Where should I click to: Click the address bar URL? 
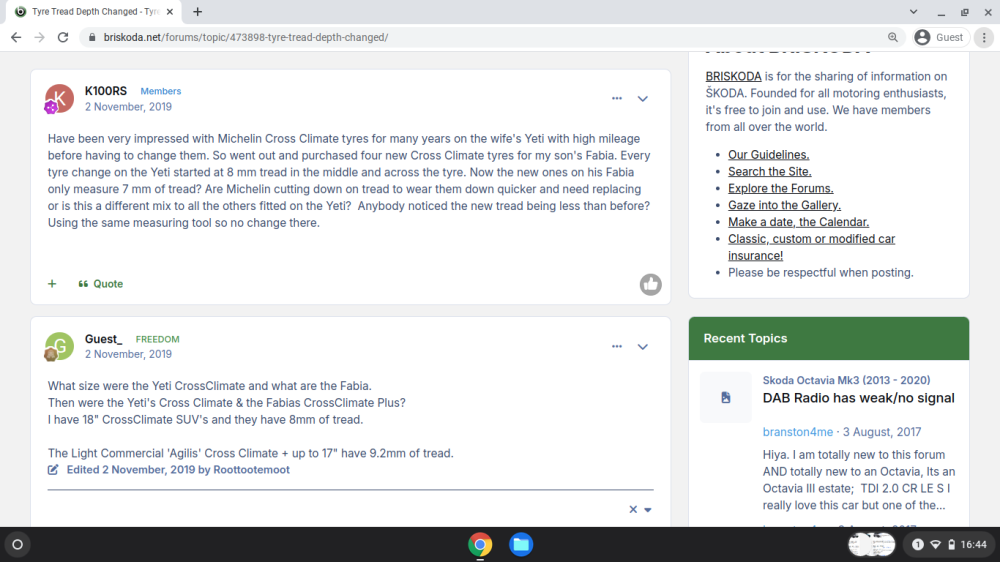(246, 37)
